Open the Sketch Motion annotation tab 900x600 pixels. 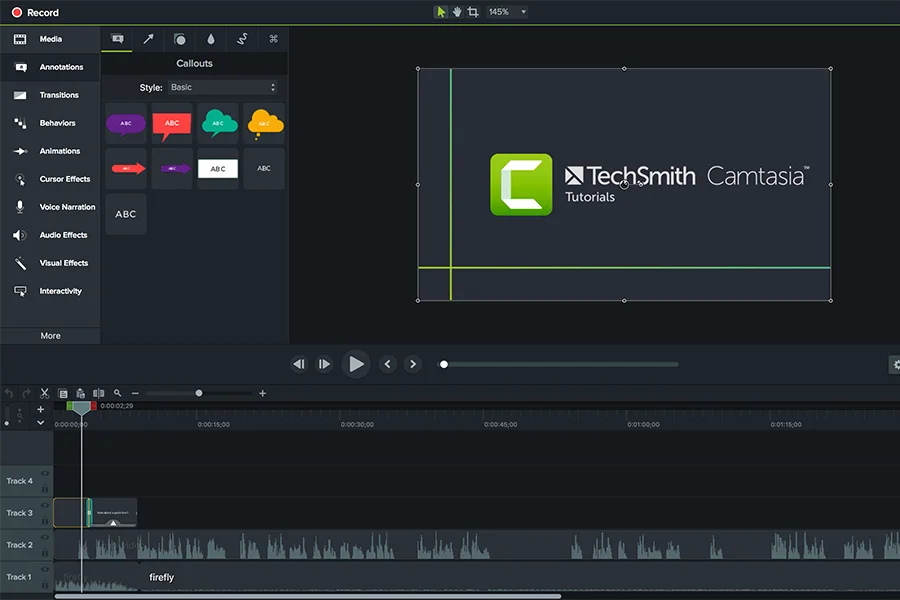tap(242, 39)
